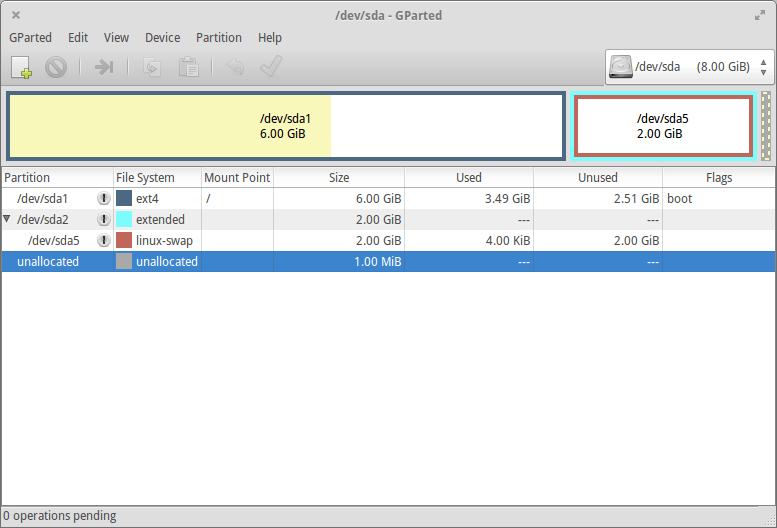Click the Resize/Move toolbar icon

pyautogui.click(x=104, y=67)
